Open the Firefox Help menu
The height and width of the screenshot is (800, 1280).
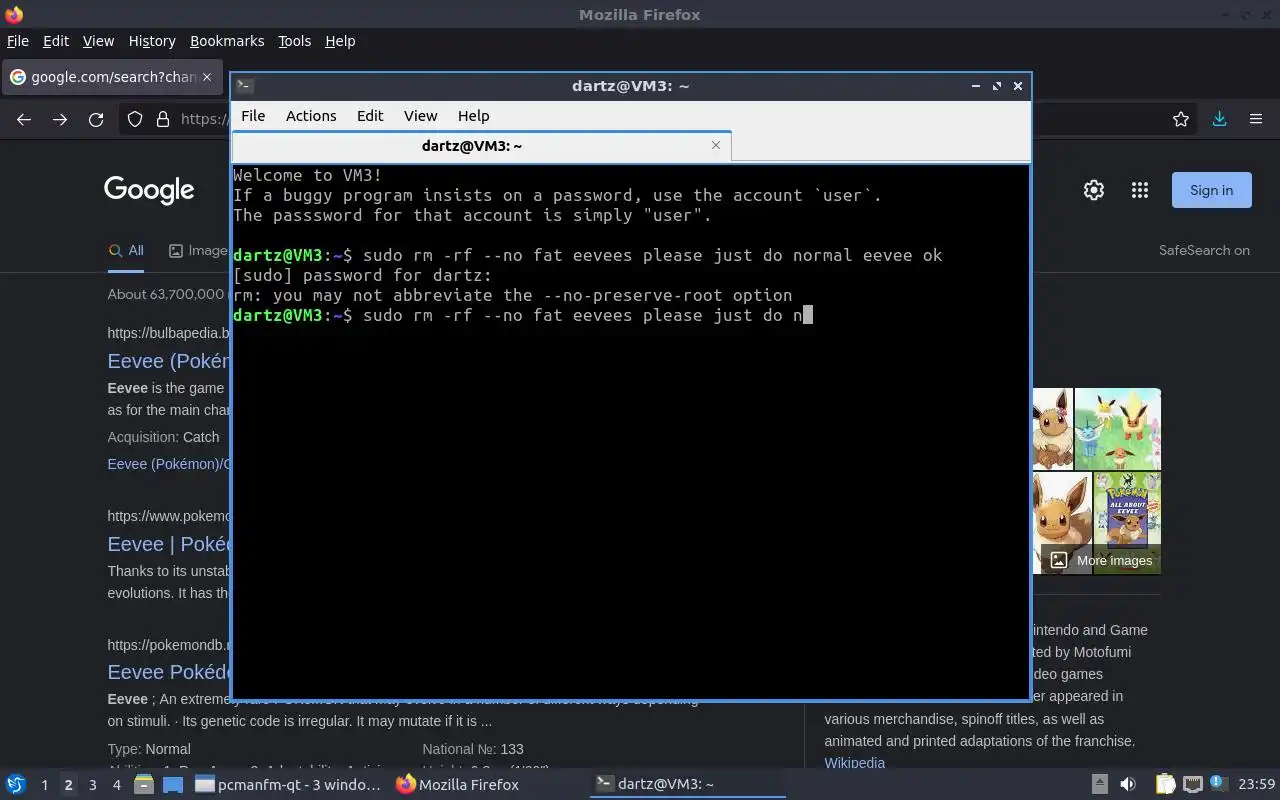[340, 41]
